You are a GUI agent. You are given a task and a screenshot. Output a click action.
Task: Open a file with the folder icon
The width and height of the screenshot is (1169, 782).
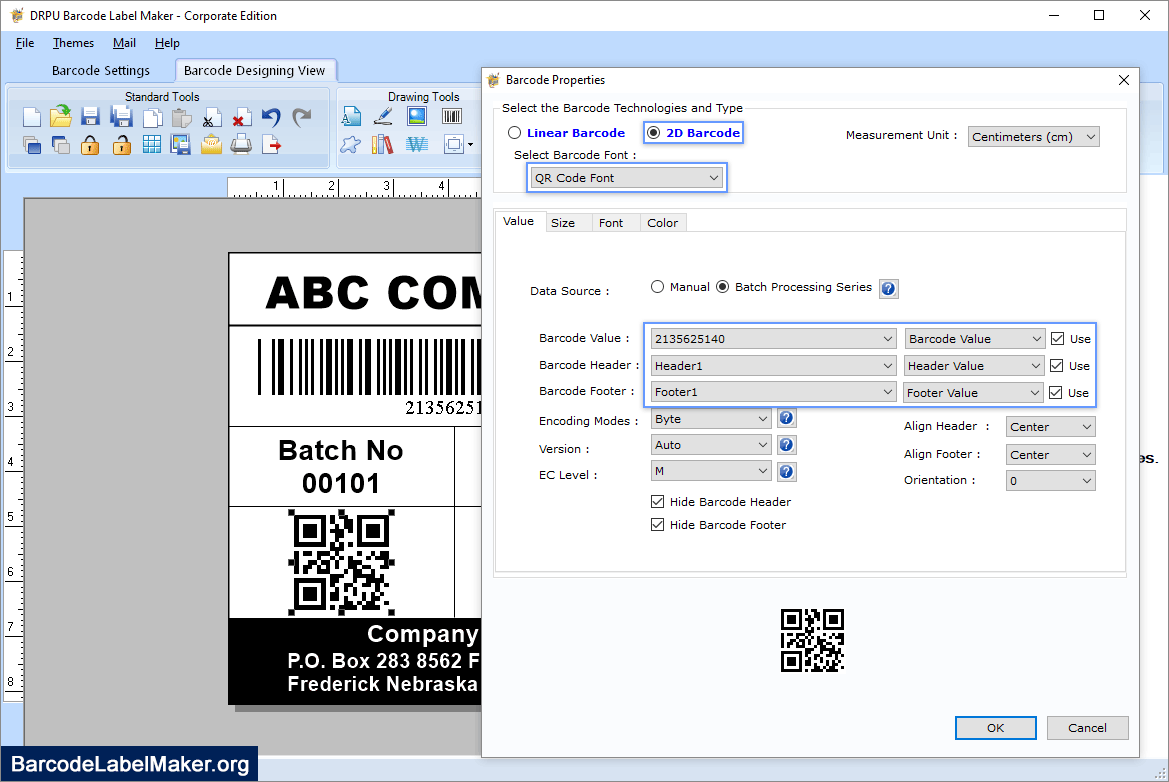[x=61, y=116]
